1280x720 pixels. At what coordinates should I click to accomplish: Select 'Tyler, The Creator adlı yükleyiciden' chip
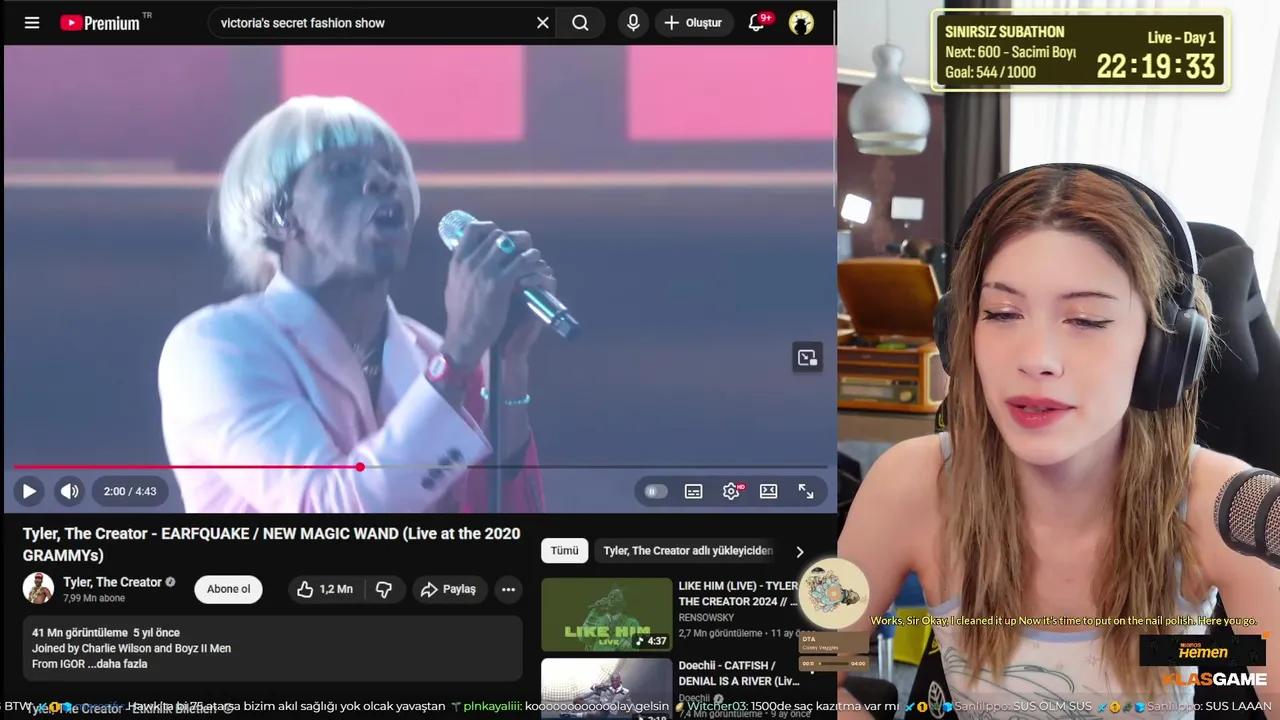point(688,551)
